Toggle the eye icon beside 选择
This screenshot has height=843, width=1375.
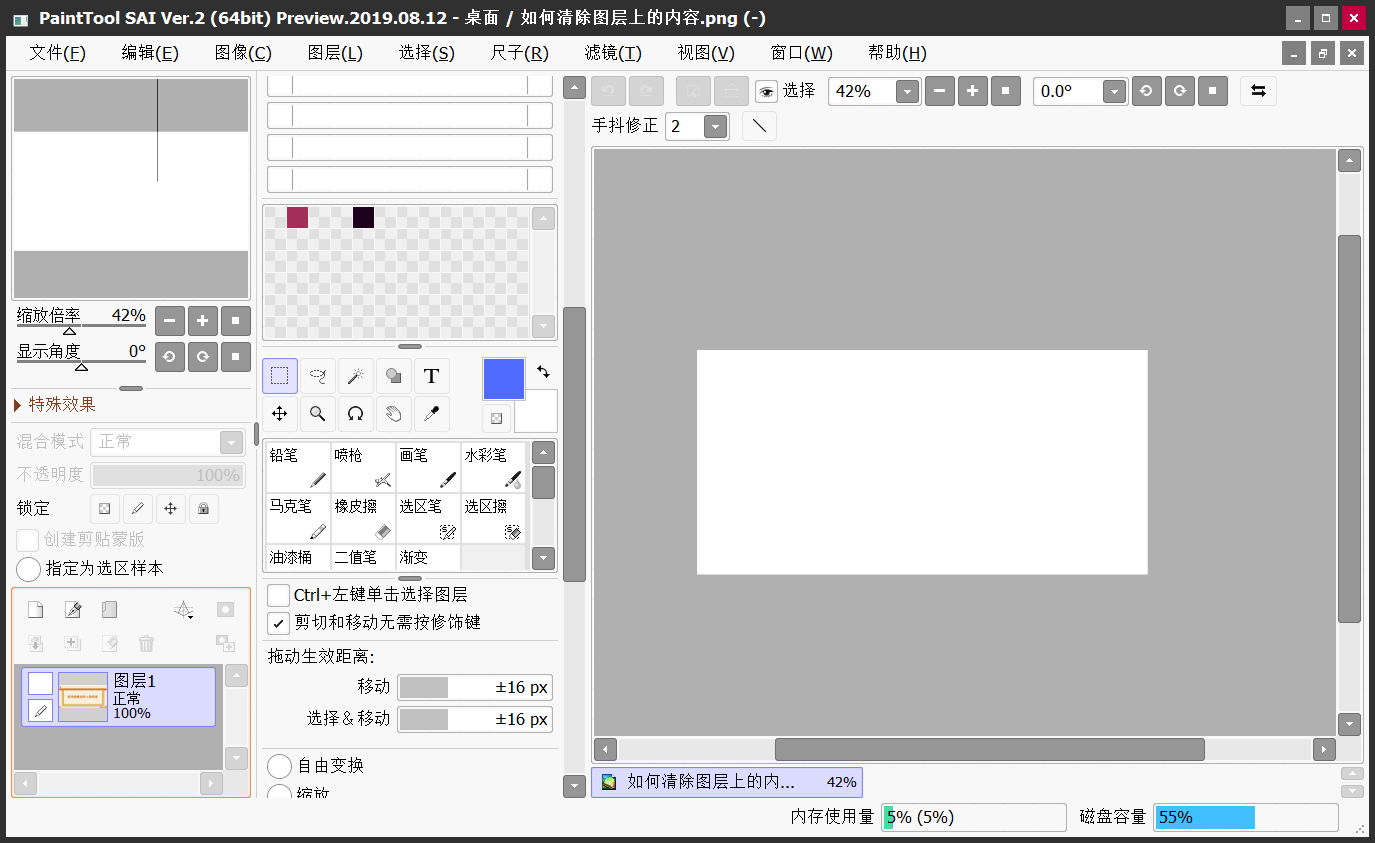[766, 92]
